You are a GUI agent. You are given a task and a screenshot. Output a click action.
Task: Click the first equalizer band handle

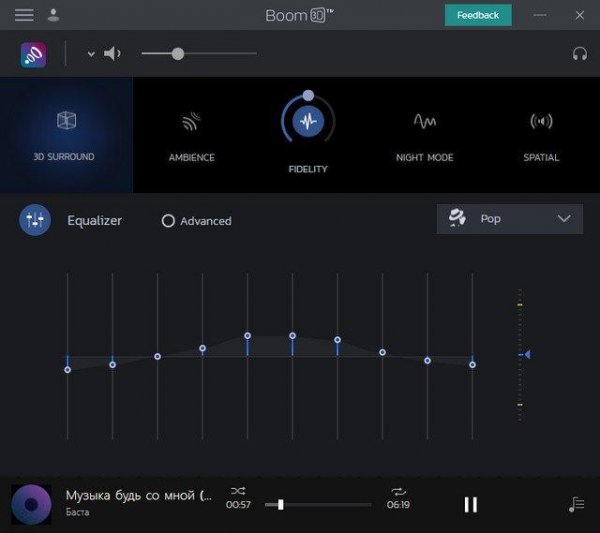pyautogui.click(x=67, y=370)
